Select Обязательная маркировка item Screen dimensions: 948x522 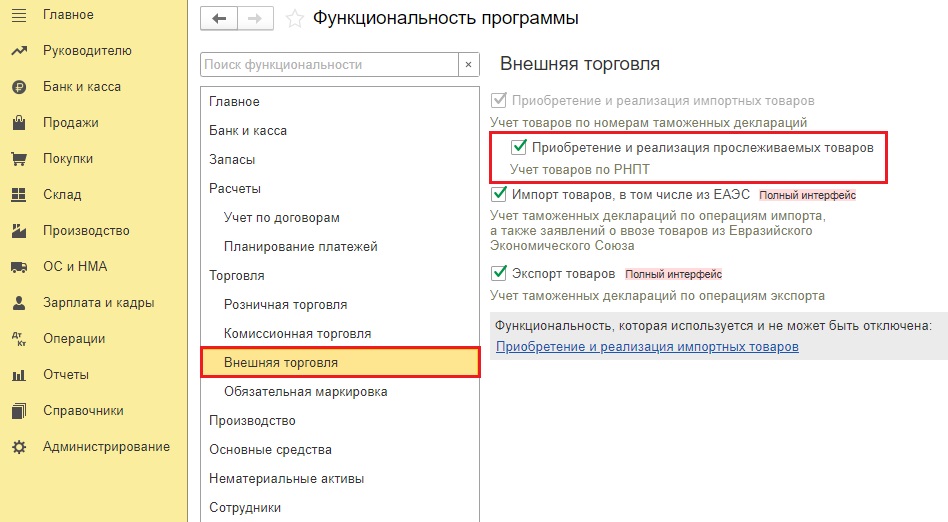pyautogui.click(x=340, y=392)
